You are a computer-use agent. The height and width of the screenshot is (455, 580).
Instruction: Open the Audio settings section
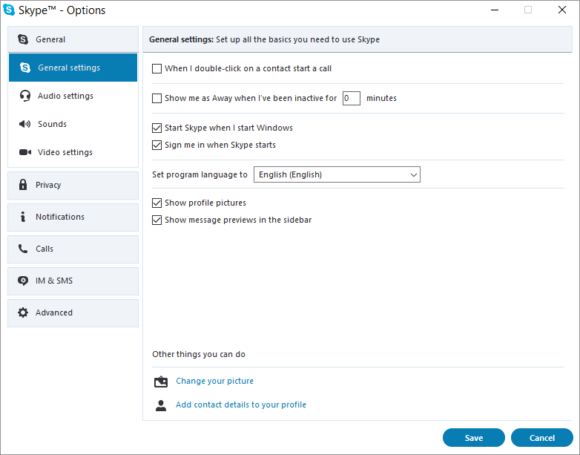click(73, 96)
